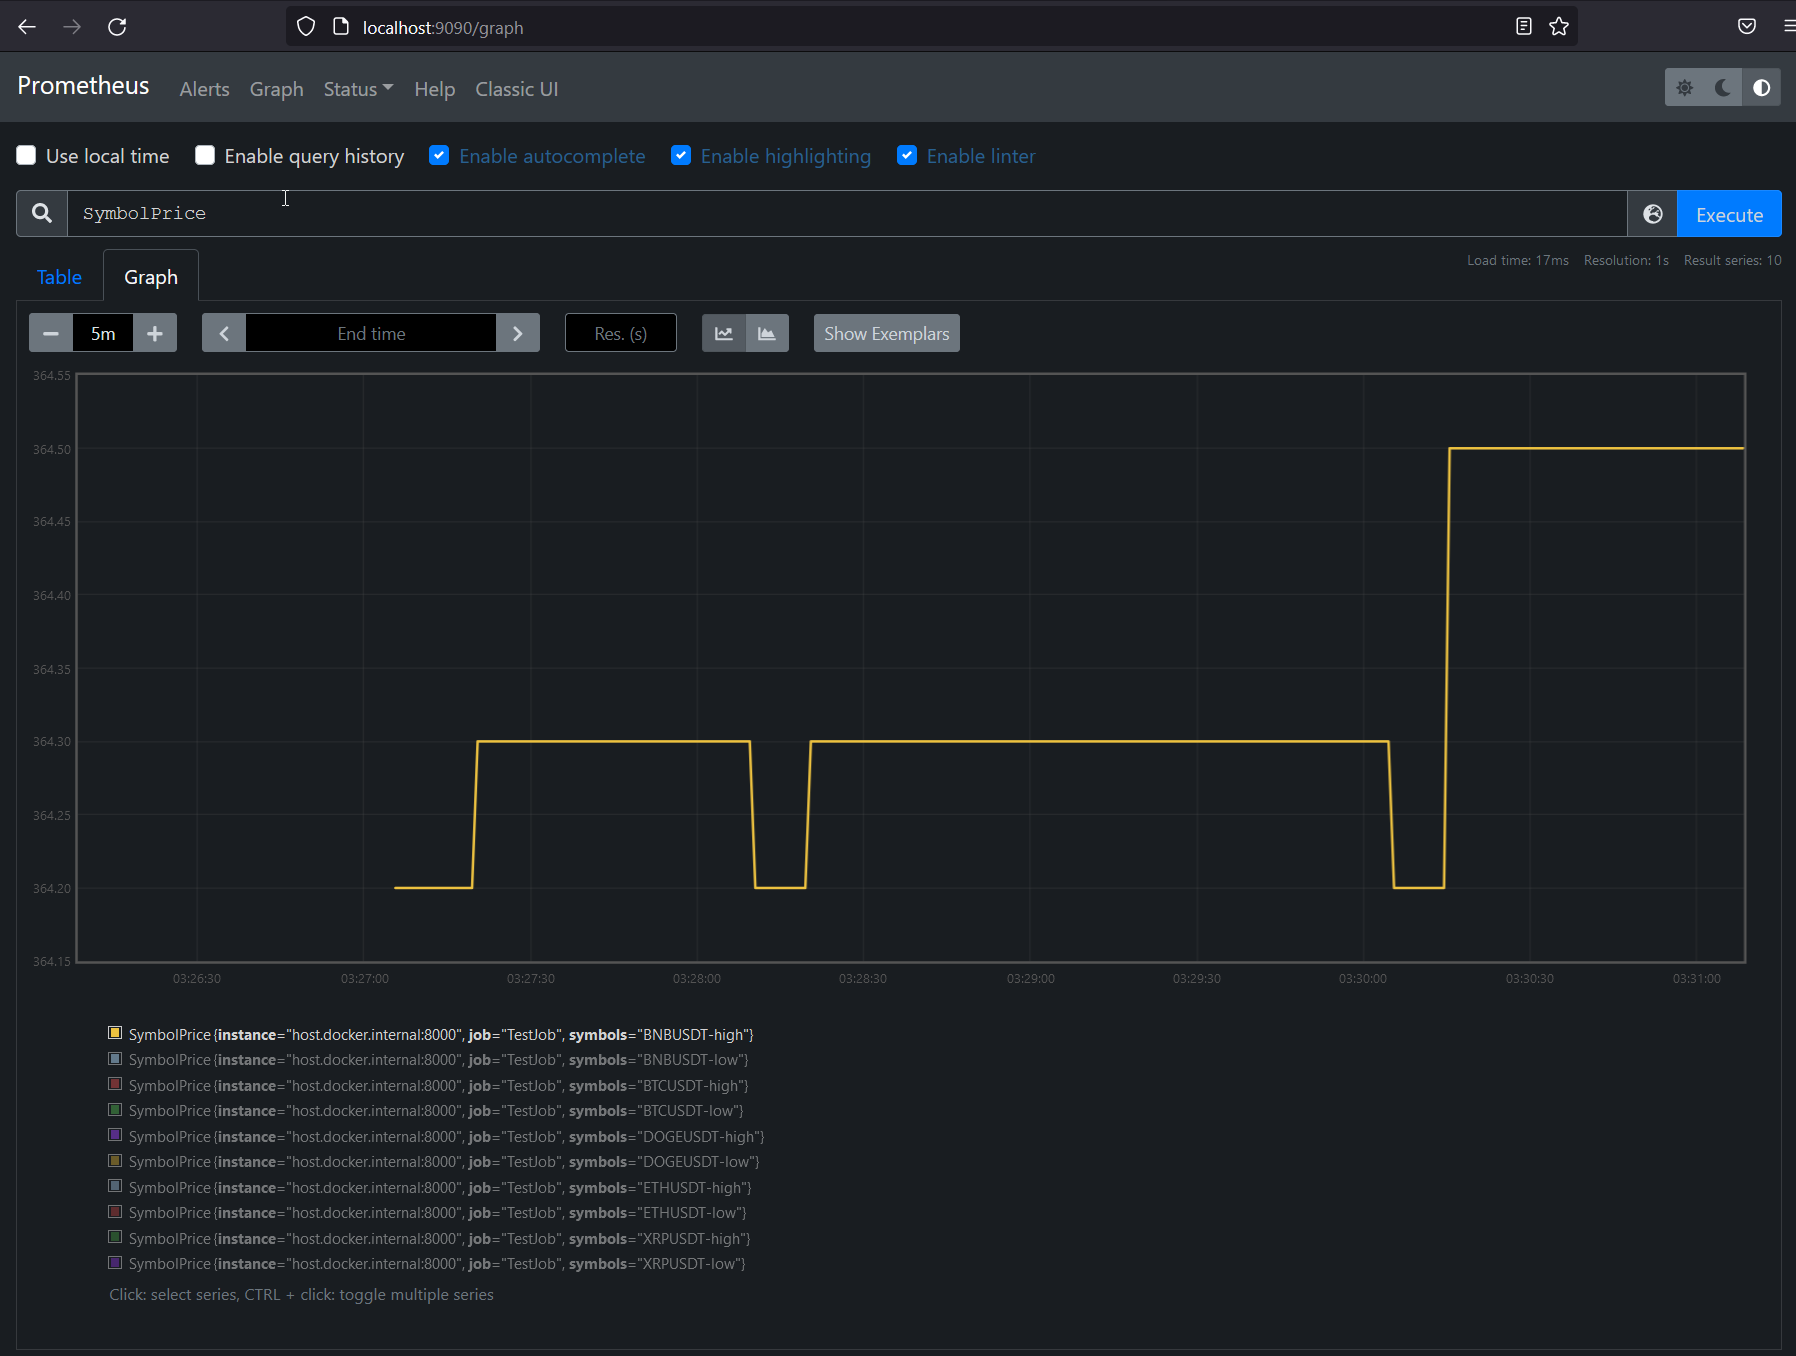Select the DOGEUSDT-high legend series
The width and height of the screenshot is (1796, 1356).
(437, 1136)
